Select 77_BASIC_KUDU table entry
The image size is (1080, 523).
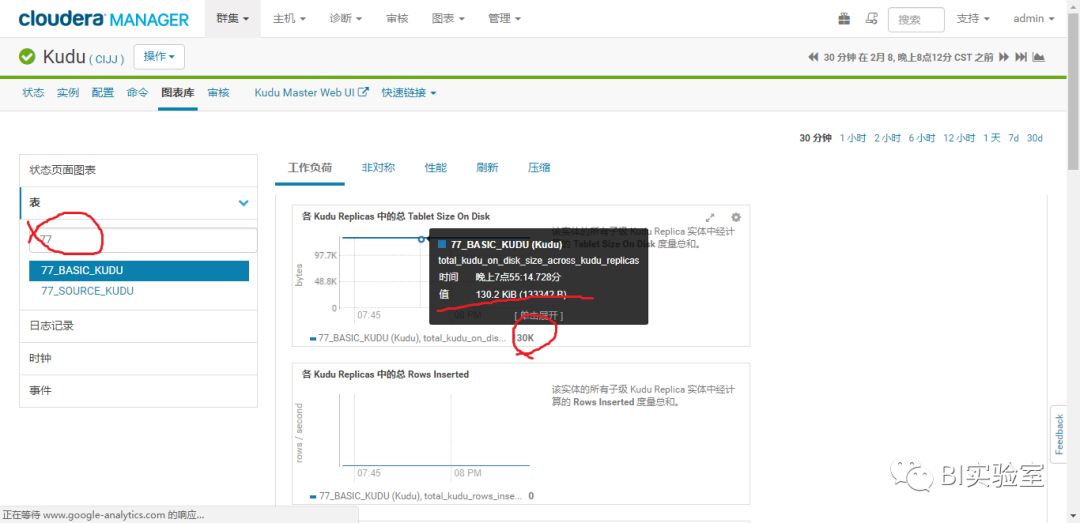tap(138, 271)
